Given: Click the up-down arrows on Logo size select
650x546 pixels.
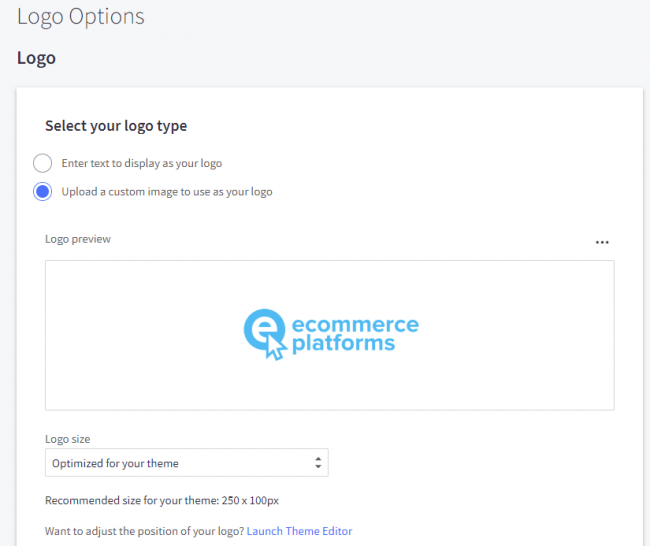Looking at the screenshot, I should (318, 463).
